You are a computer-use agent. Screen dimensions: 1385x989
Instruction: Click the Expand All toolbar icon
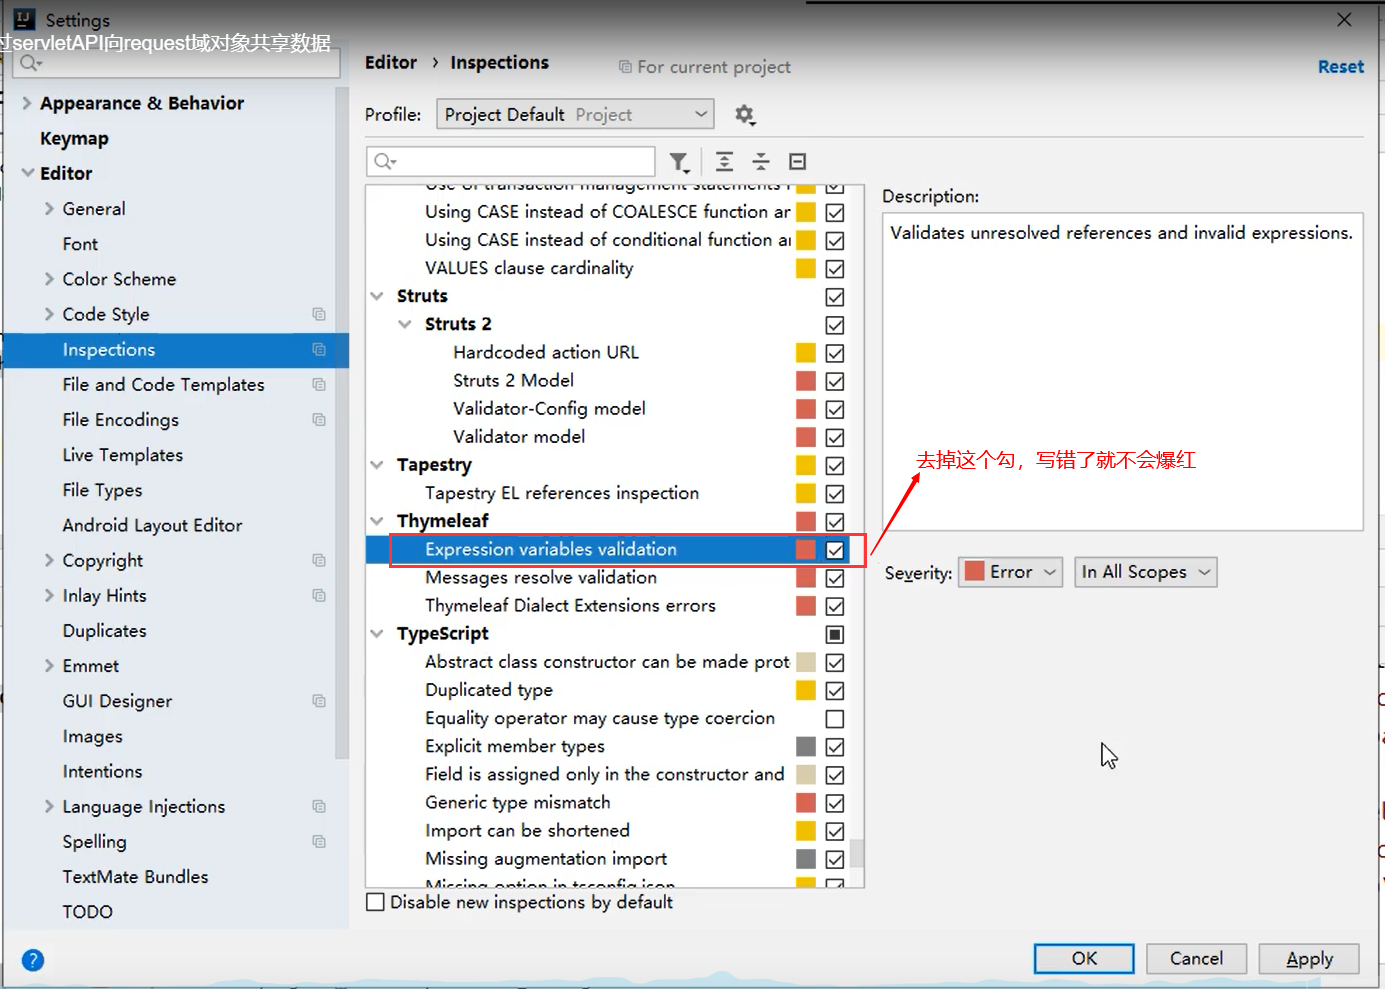pyautogui.click(x=725, y=162)
